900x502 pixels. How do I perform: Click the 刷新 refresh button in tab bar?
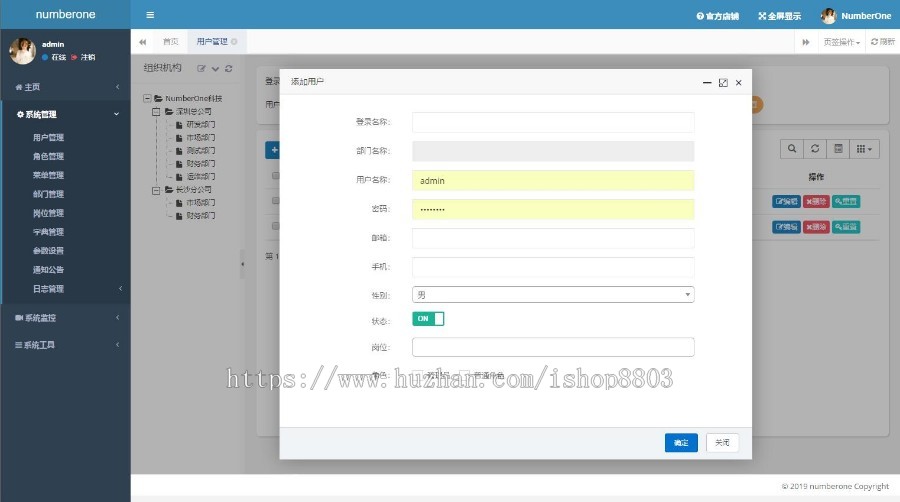click(883, 42)
